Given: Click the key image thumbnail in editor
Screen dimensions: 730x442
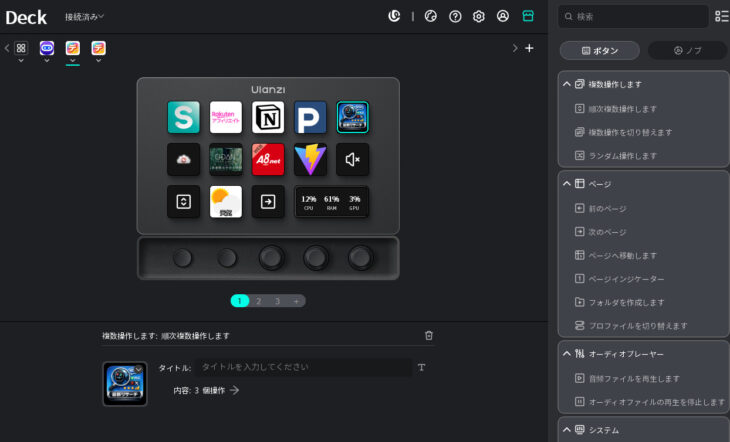Looking at the screenshot, I should pos(125,384).
